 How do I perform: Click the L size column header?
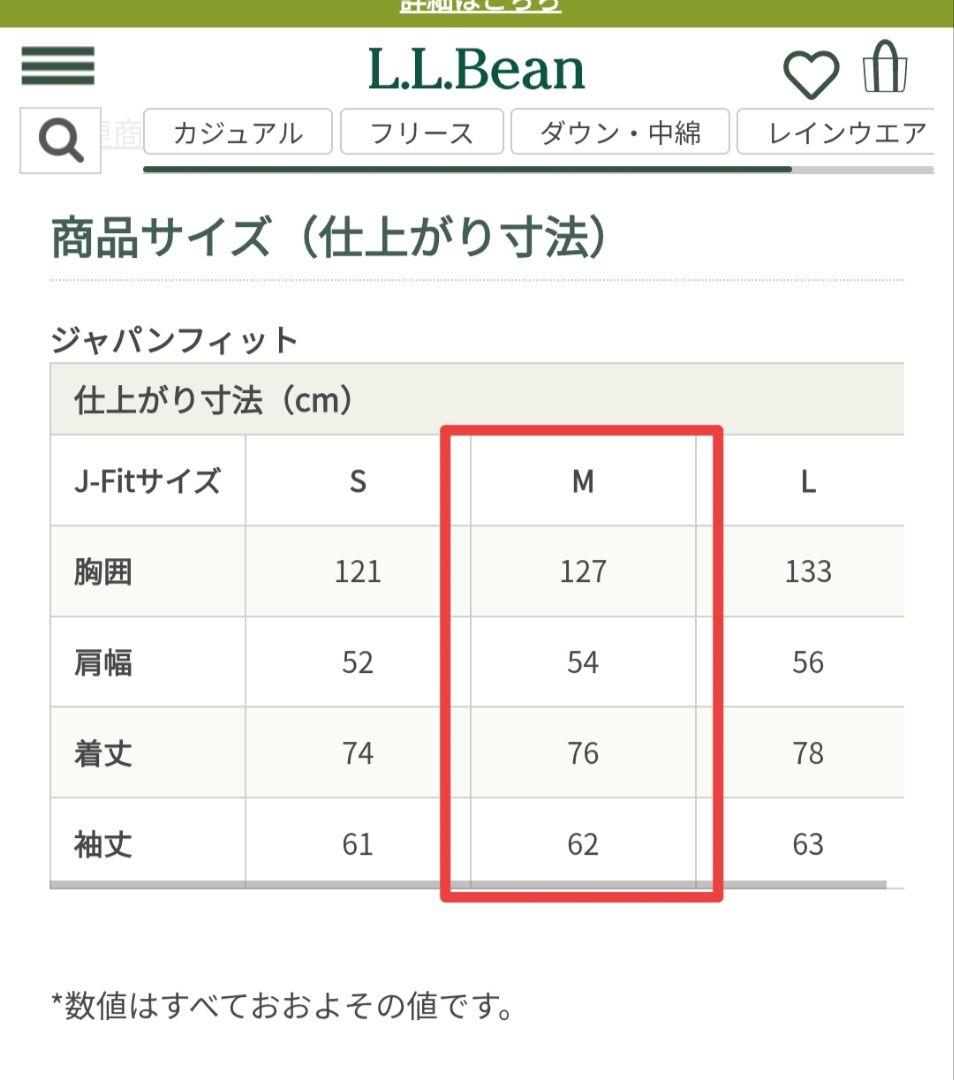coord(809,481)
